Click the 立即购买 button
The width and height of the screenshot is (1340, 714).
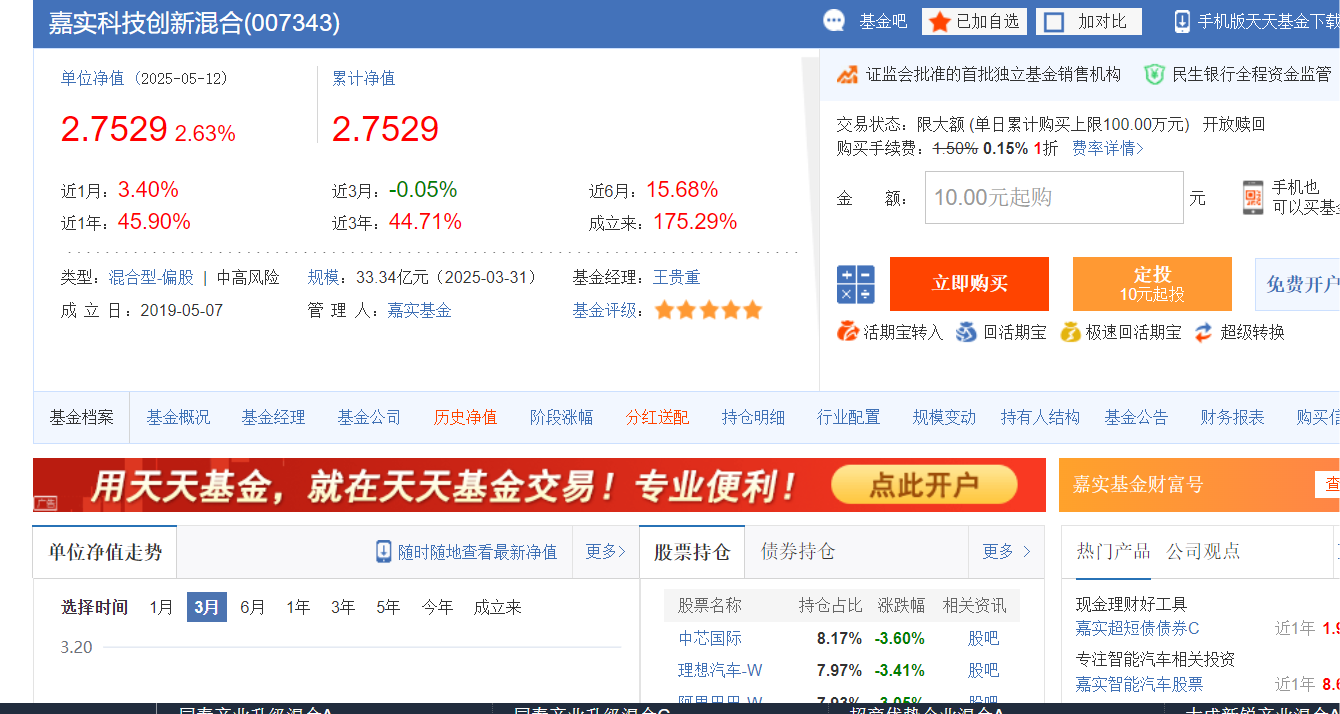[x=970, y=284]
